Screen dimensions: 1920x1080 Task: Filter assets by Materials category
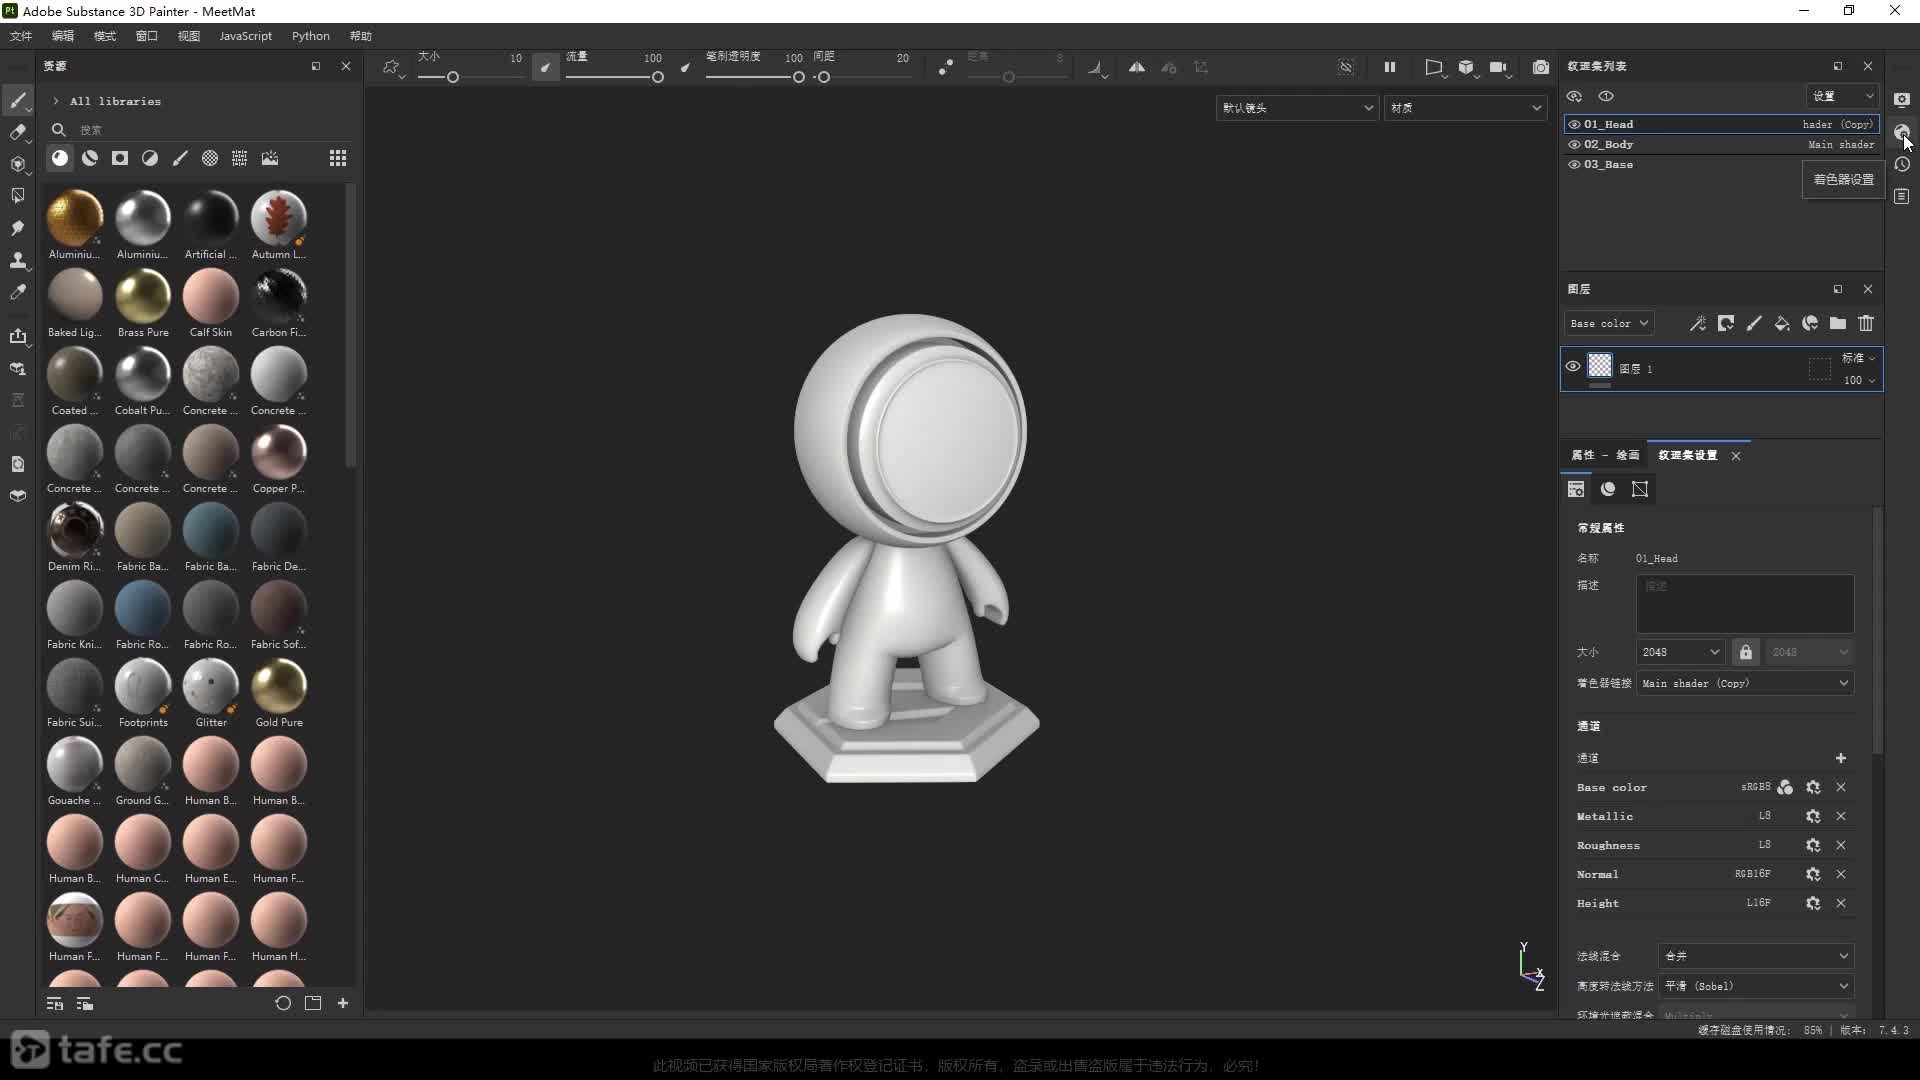click(60, 158)
